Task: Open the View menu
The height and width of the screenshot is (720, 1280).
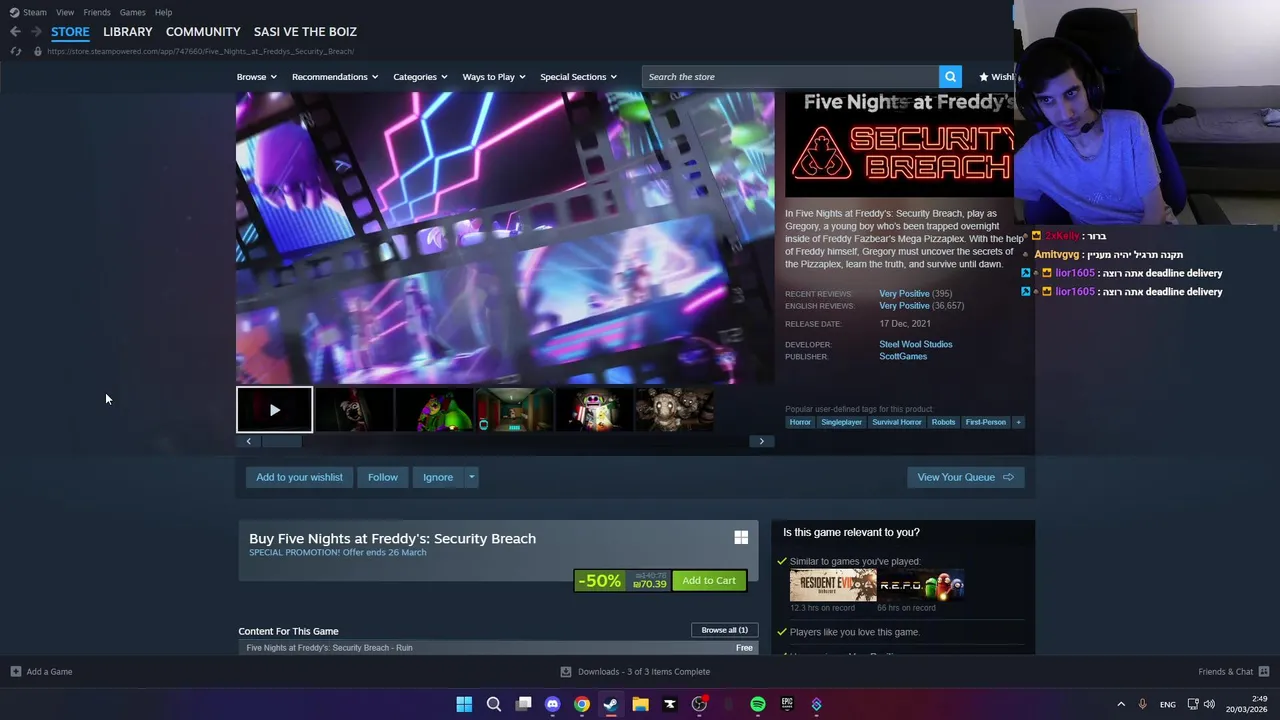Action: [65, 12]
